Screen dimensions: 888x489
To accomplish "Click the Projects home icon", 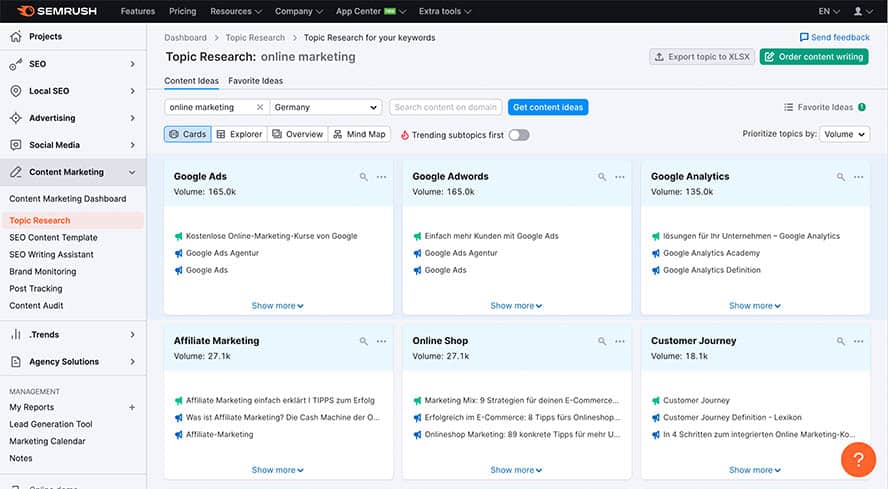I will (16, 36).
